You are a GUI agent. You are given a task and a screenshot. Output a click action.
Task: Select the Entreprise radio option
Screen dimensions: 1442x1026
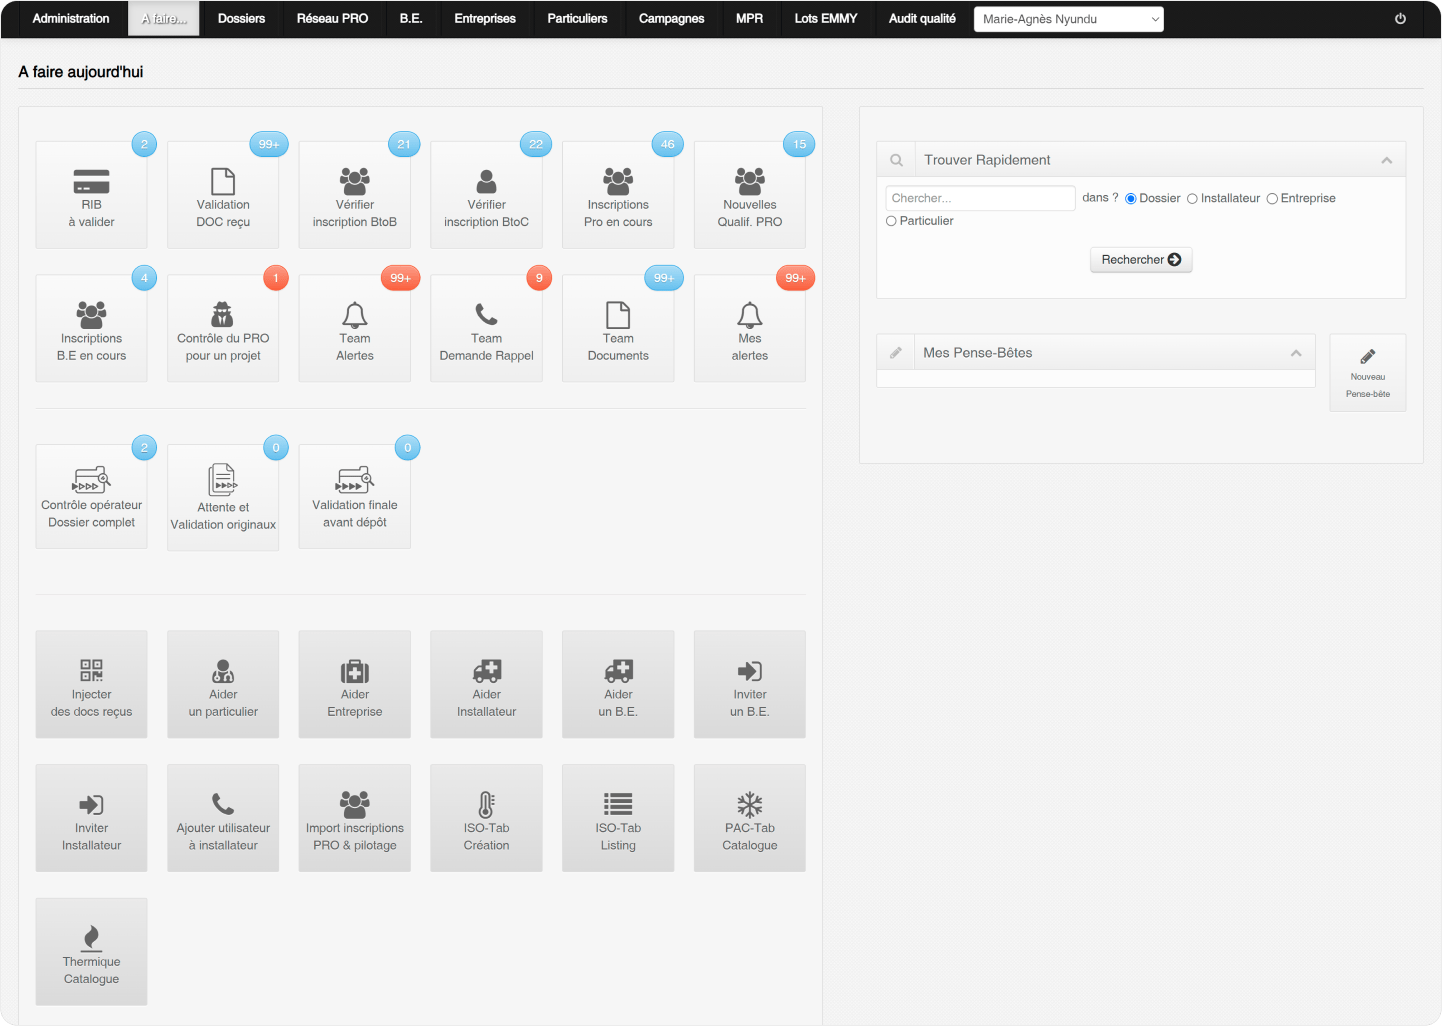(1272, 199)
